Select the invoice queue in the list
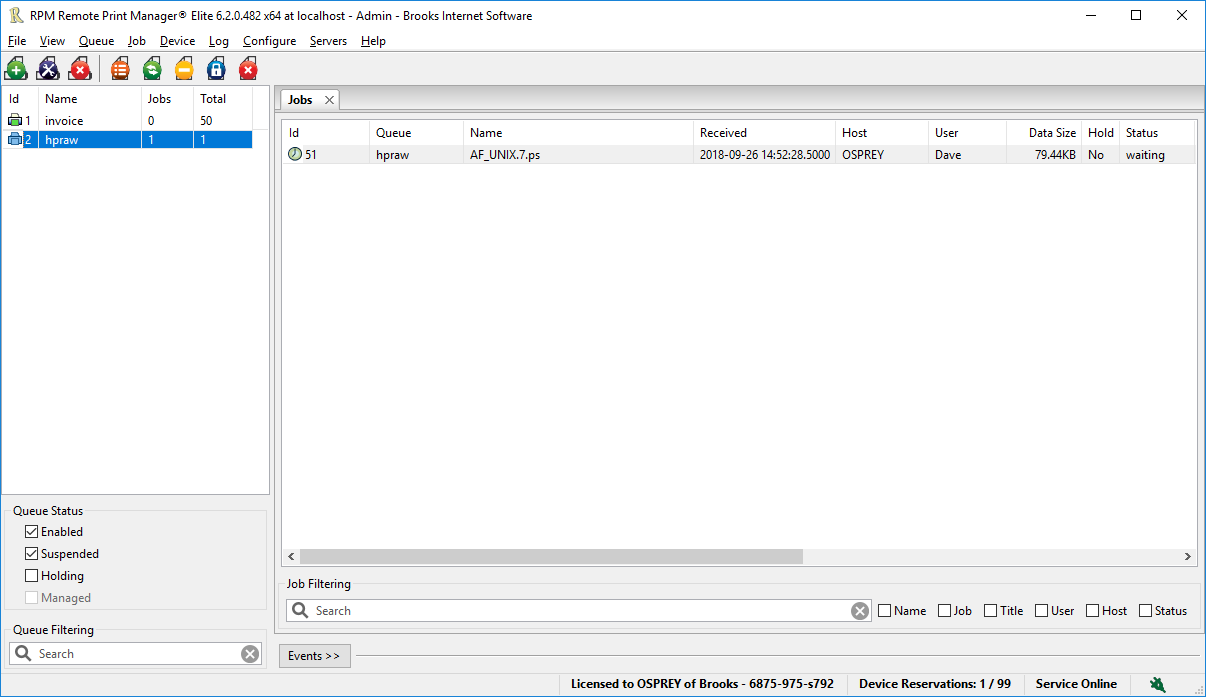This screenshot has height=697, width=1206. [64, 121]
